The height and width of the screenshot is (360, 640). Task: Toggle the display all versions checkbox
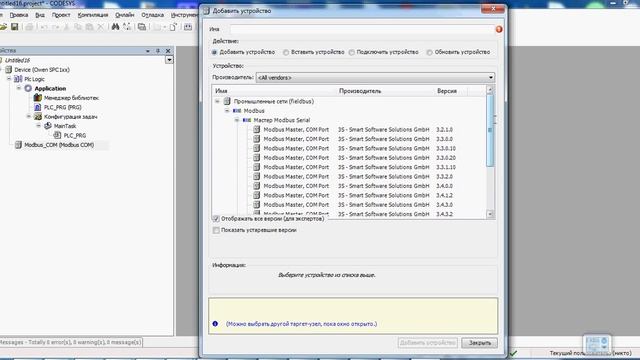click(216, 219)
